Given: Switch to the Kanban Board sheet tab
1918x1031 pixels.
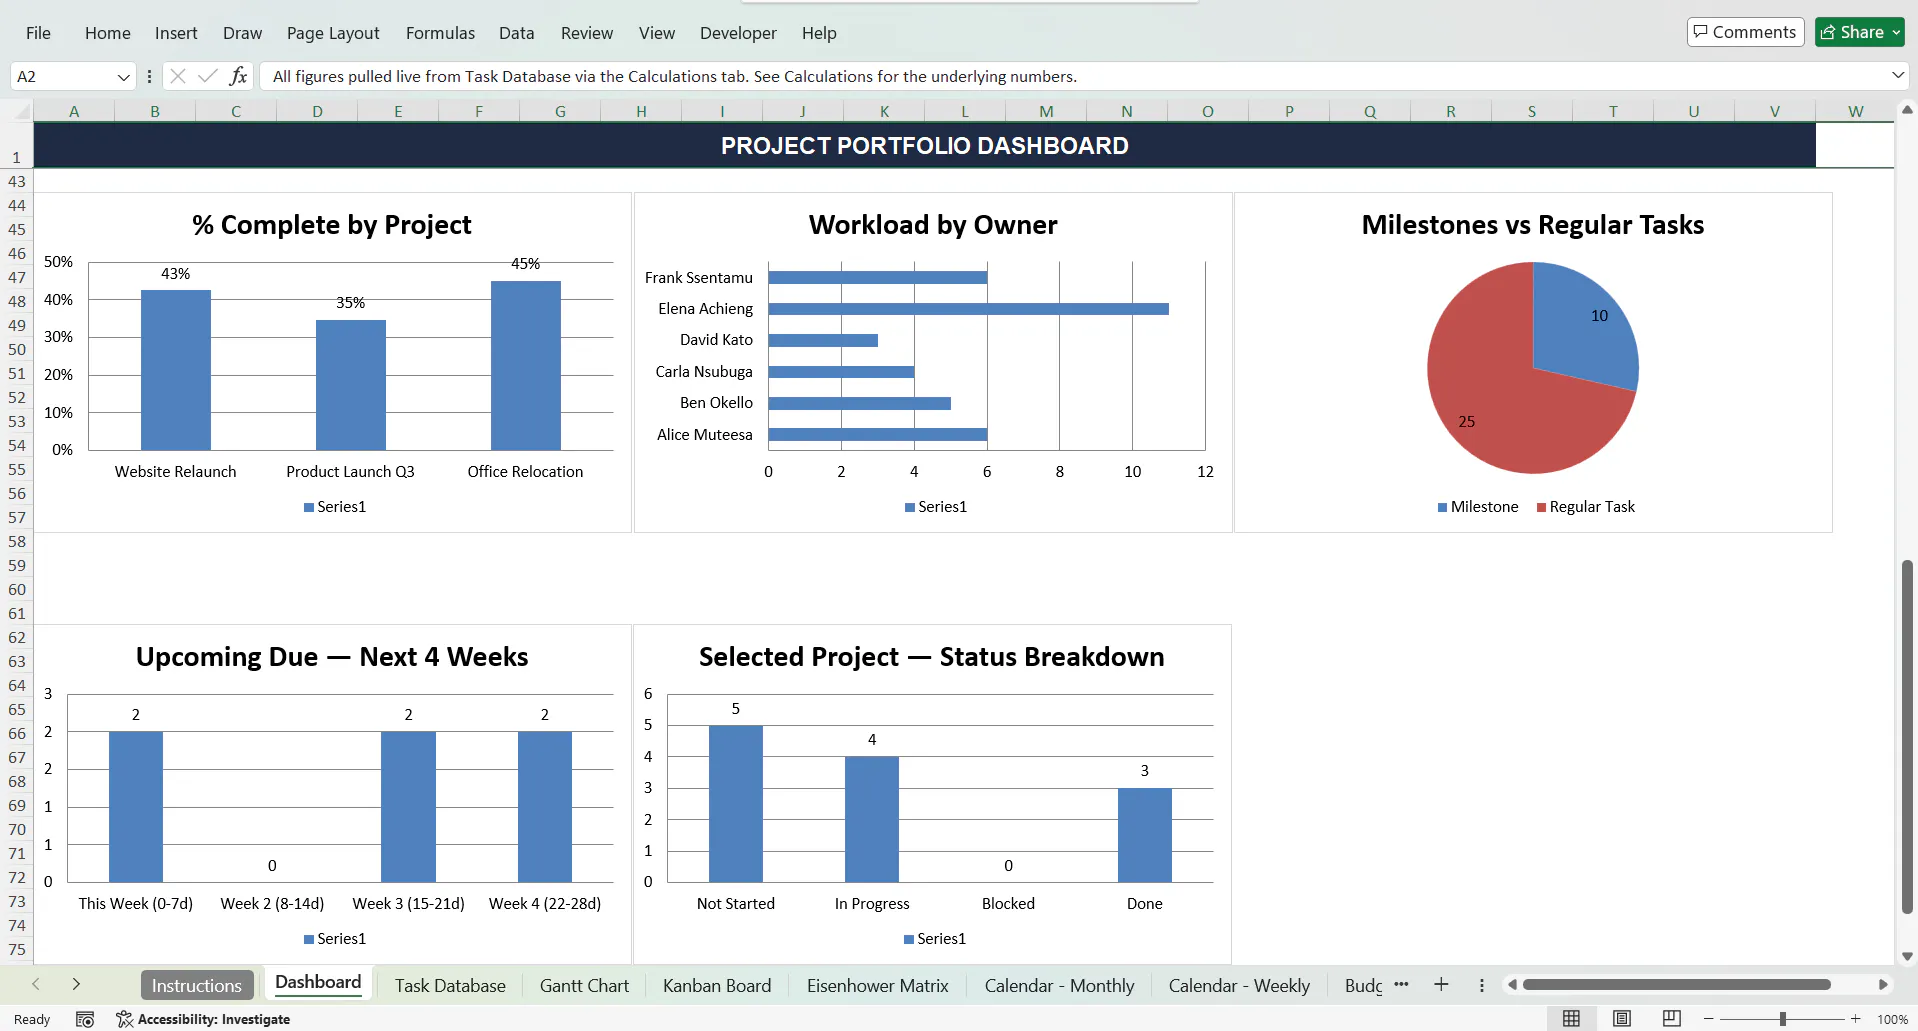Looking at the screenshot, I should tap(717, 985).
